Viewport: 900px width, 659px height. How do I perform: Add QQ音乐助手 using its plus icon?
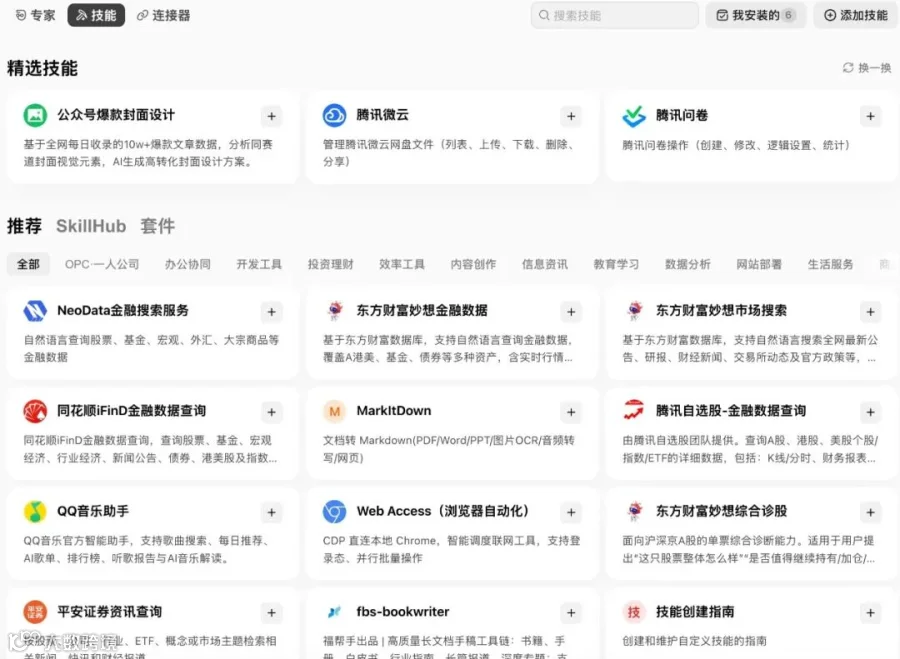pos(271,513)
